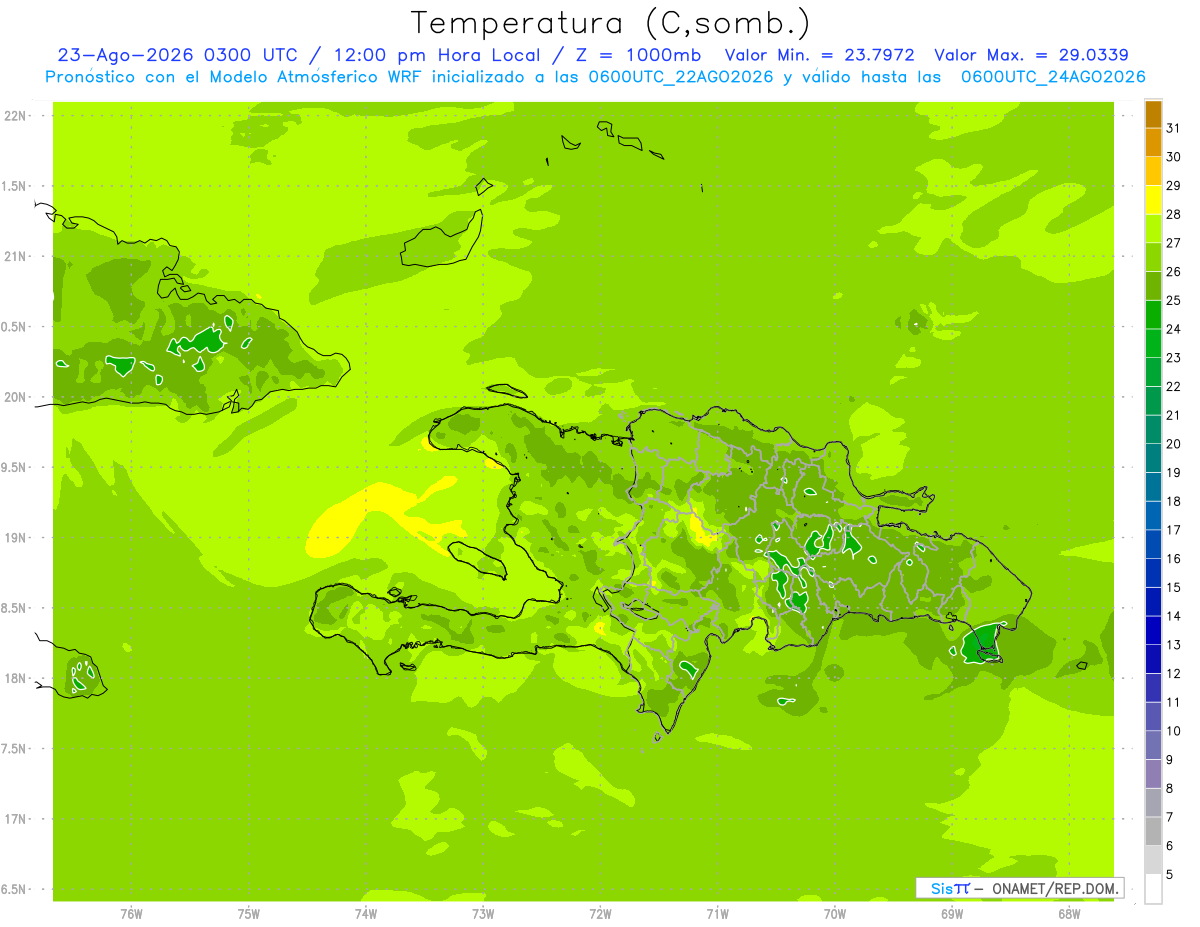
Task: Click the legend value label 5
Action: (x=1169, y=874)
